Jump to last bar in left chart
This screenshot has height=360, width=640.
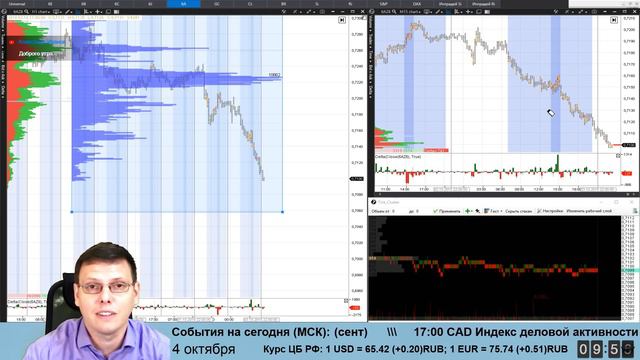tap(342, 20)
